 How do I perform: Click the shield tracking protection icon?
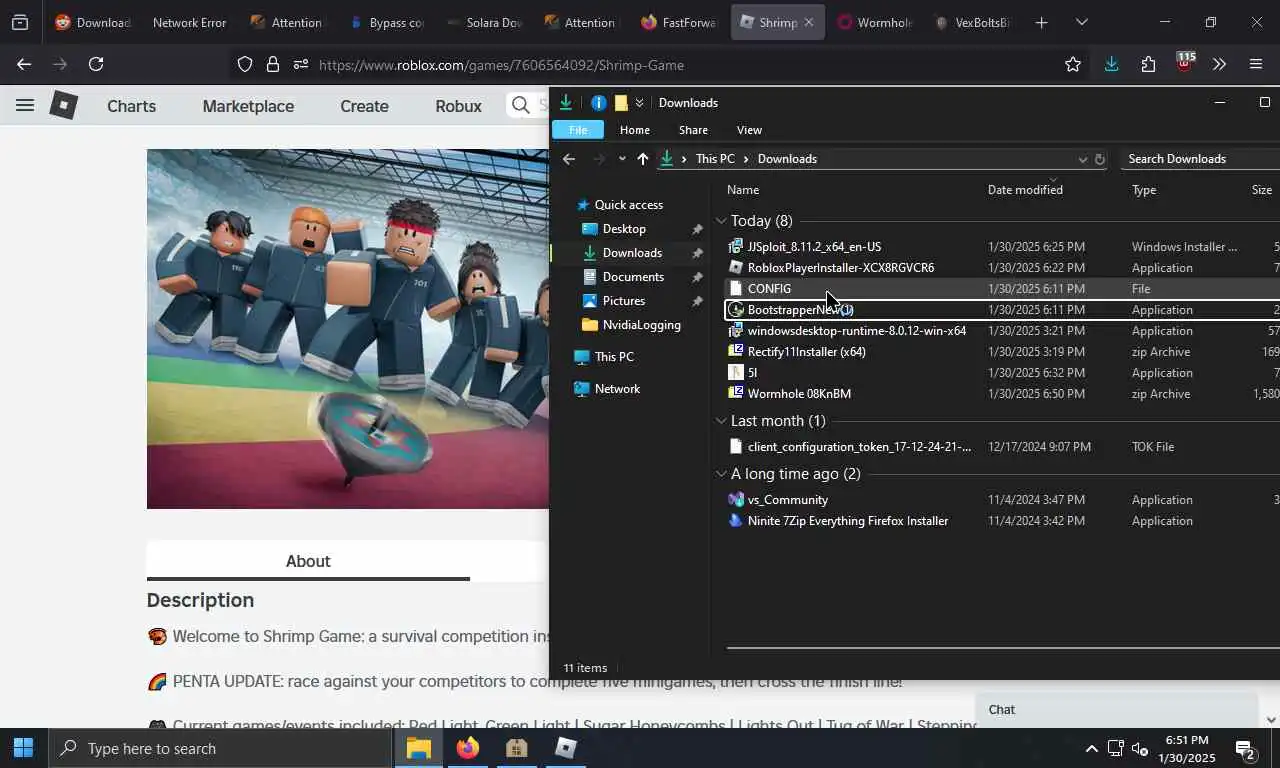pos(245,64)
